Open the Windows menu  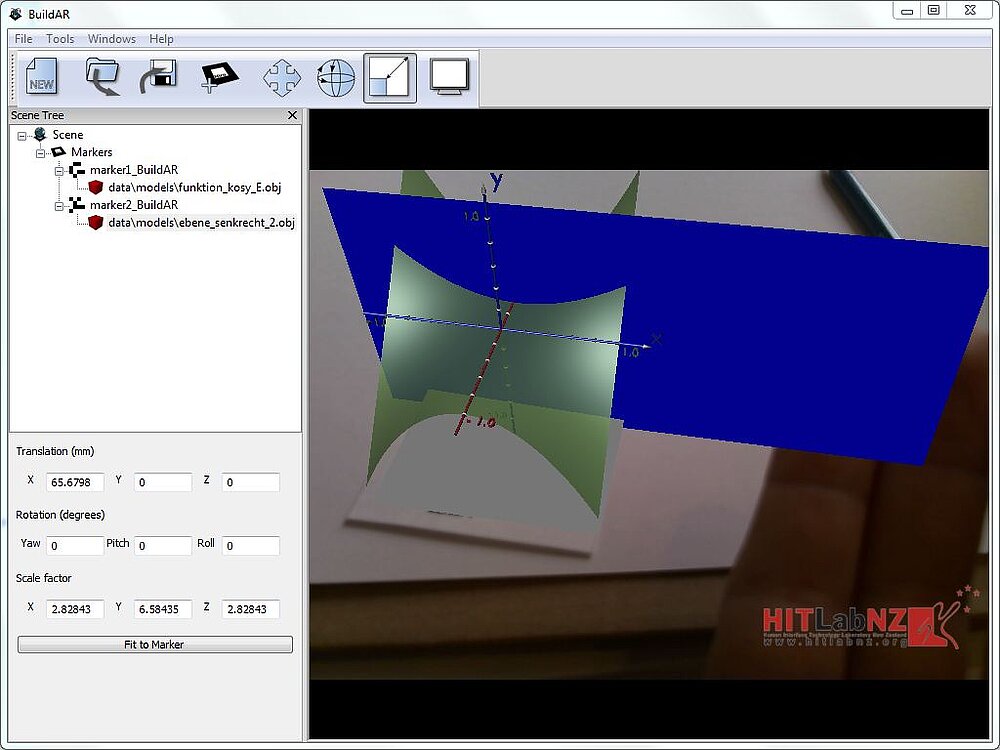click(x=111, y=39)
